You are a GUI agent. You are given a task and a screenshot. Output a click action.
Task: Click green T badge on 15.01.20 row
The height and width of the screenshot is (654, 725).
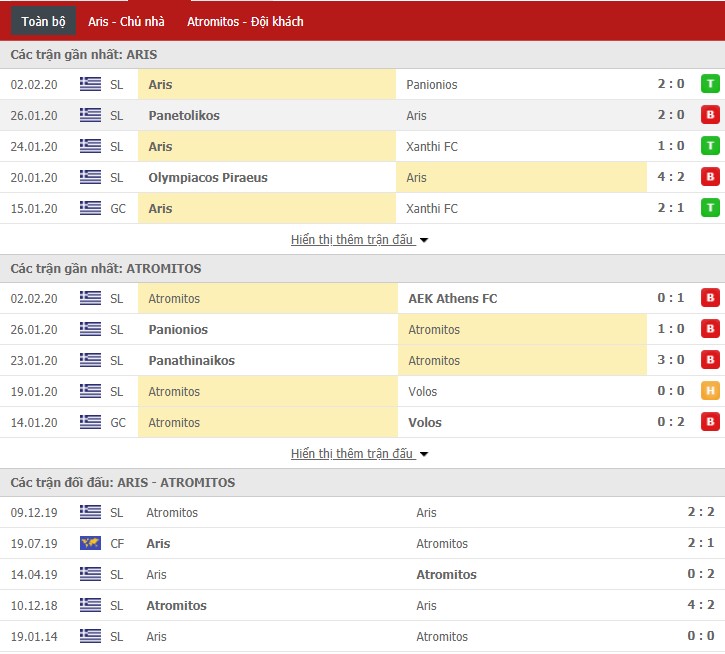(710, 208)
